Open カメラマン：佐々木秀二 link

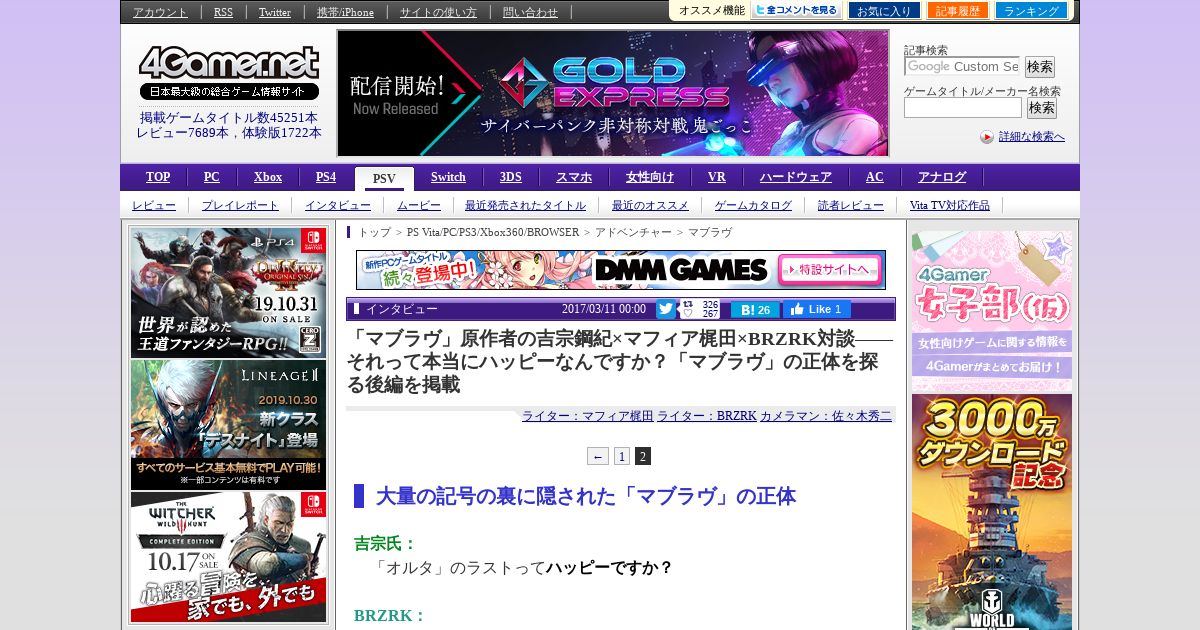pos(826,416)
